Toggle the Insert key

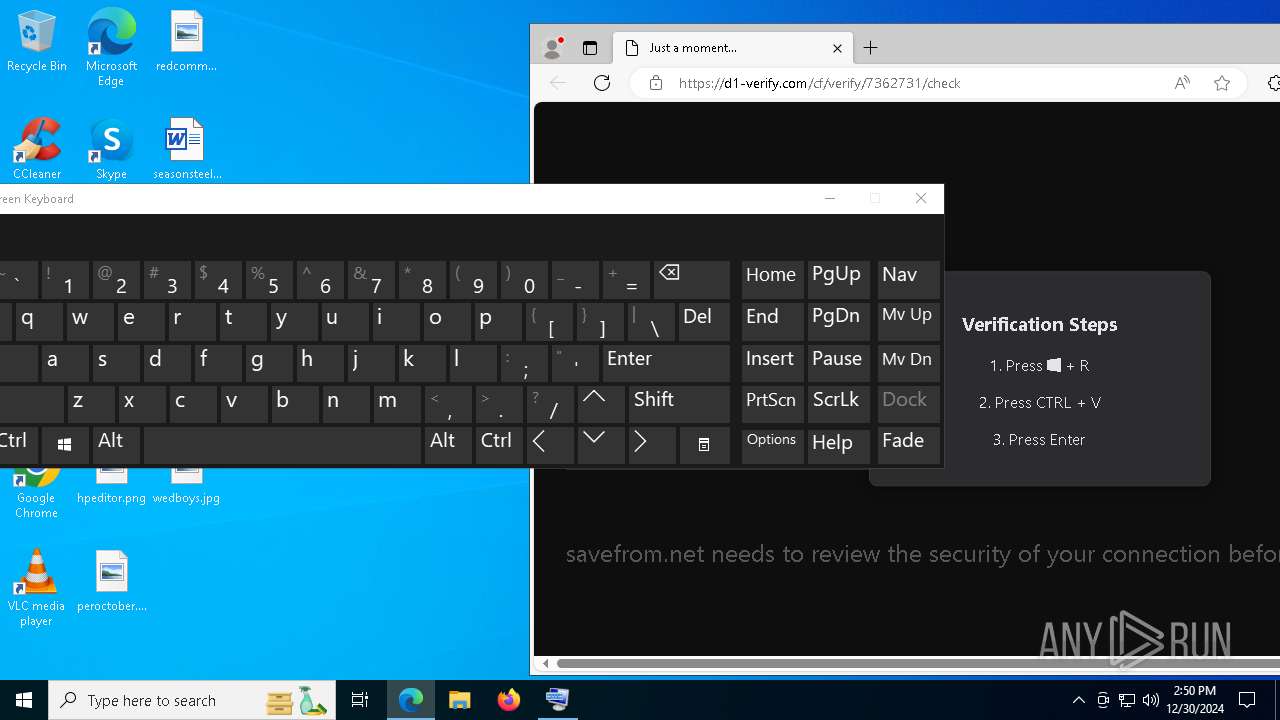coord(772,362)
